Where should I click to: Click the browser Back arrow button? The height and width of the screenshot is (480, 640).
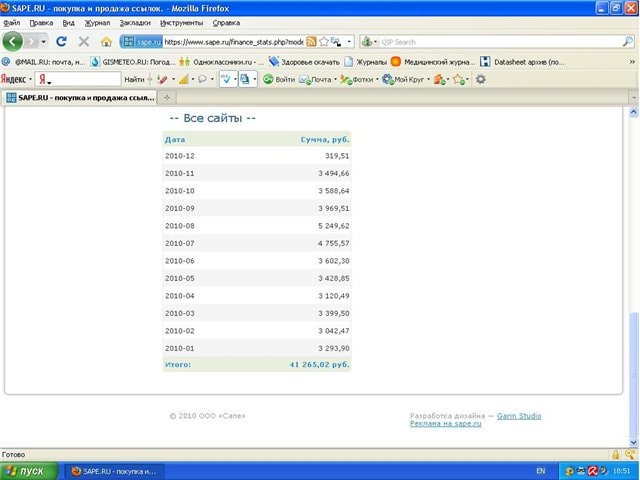pyautogui.click(x=13, y=41)
